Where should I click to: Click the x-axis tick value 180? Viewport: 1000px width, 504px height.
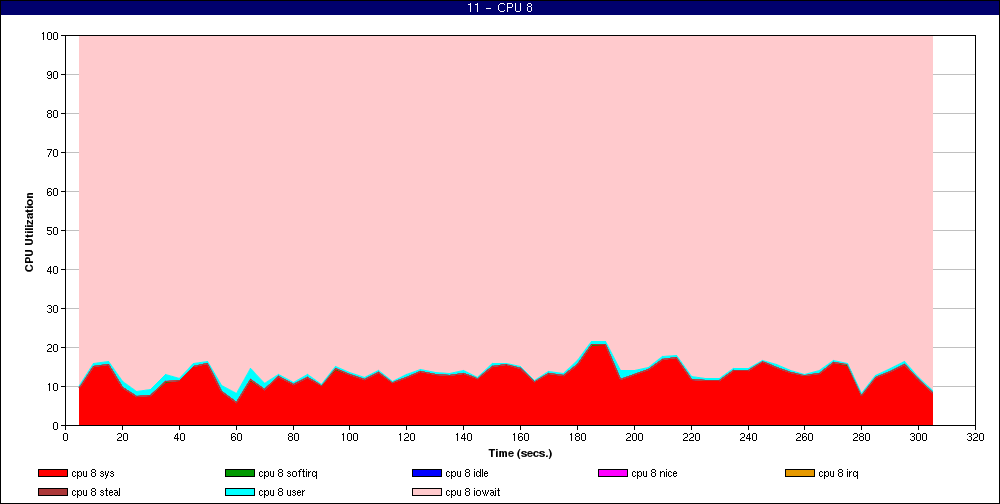click(577, 438)
